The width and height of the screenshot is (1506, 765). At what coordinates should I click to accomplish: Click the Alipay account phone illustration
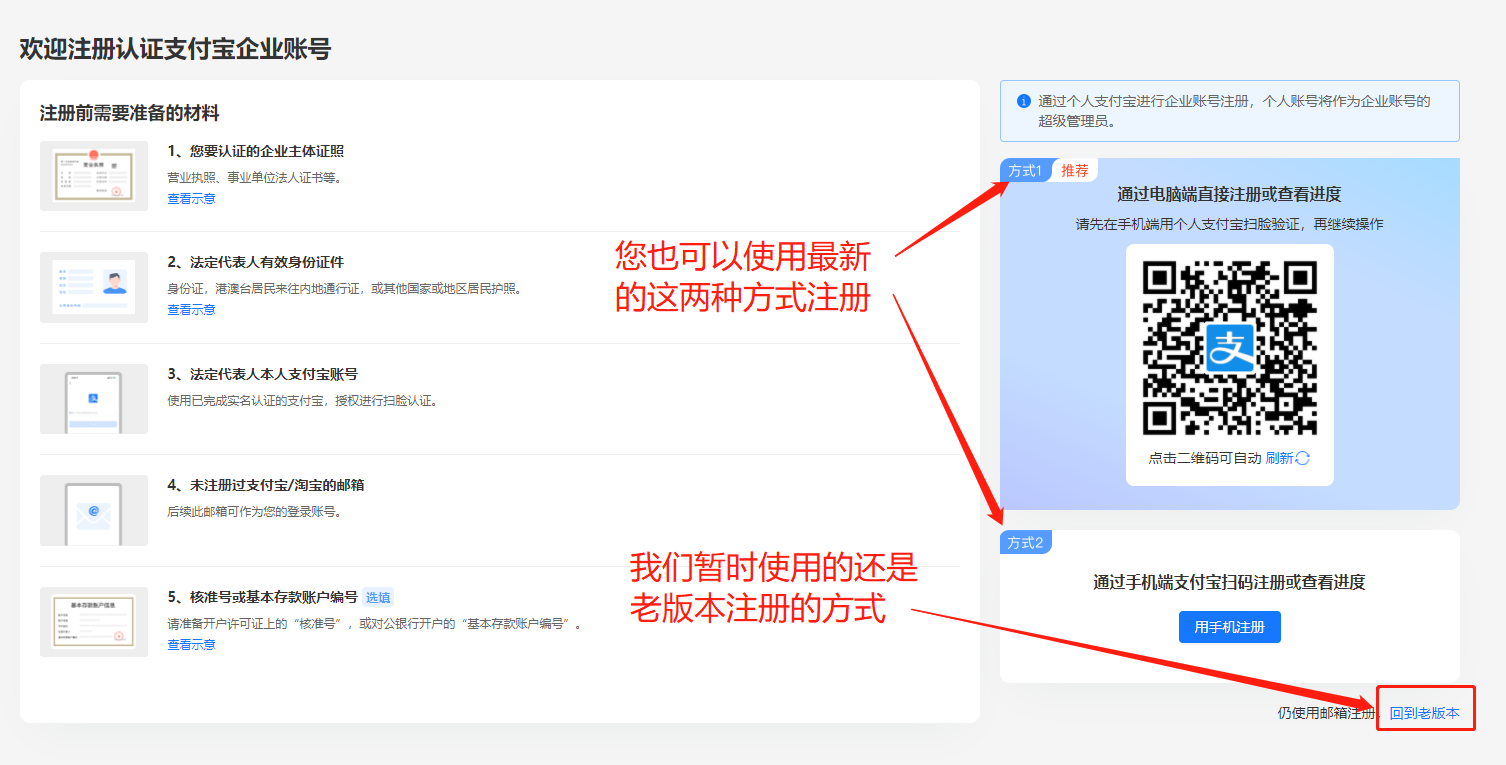coord(94,399)
